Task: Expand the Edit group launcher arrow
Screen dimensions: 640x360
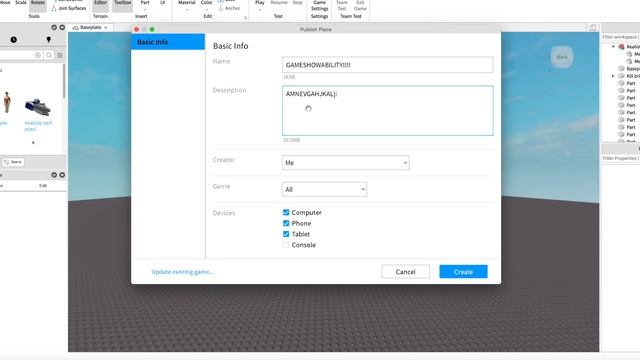Action: pyautogui.click(x=245, y=18)
